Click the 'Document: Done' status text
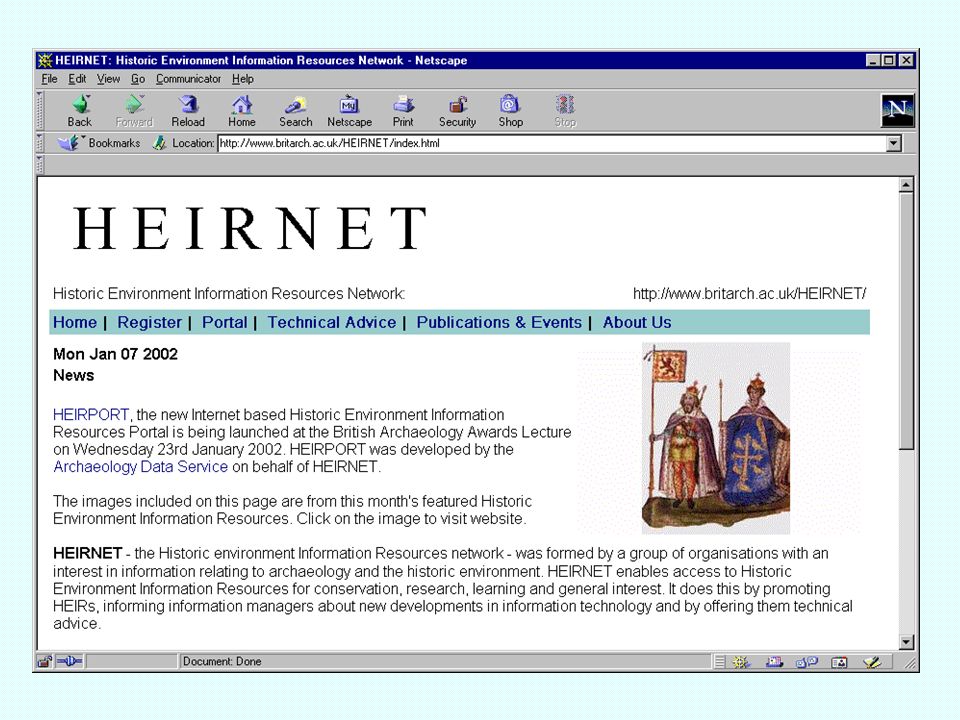Image resolution: width=960 pixels, height=720 pixels. tap(222, 661)
